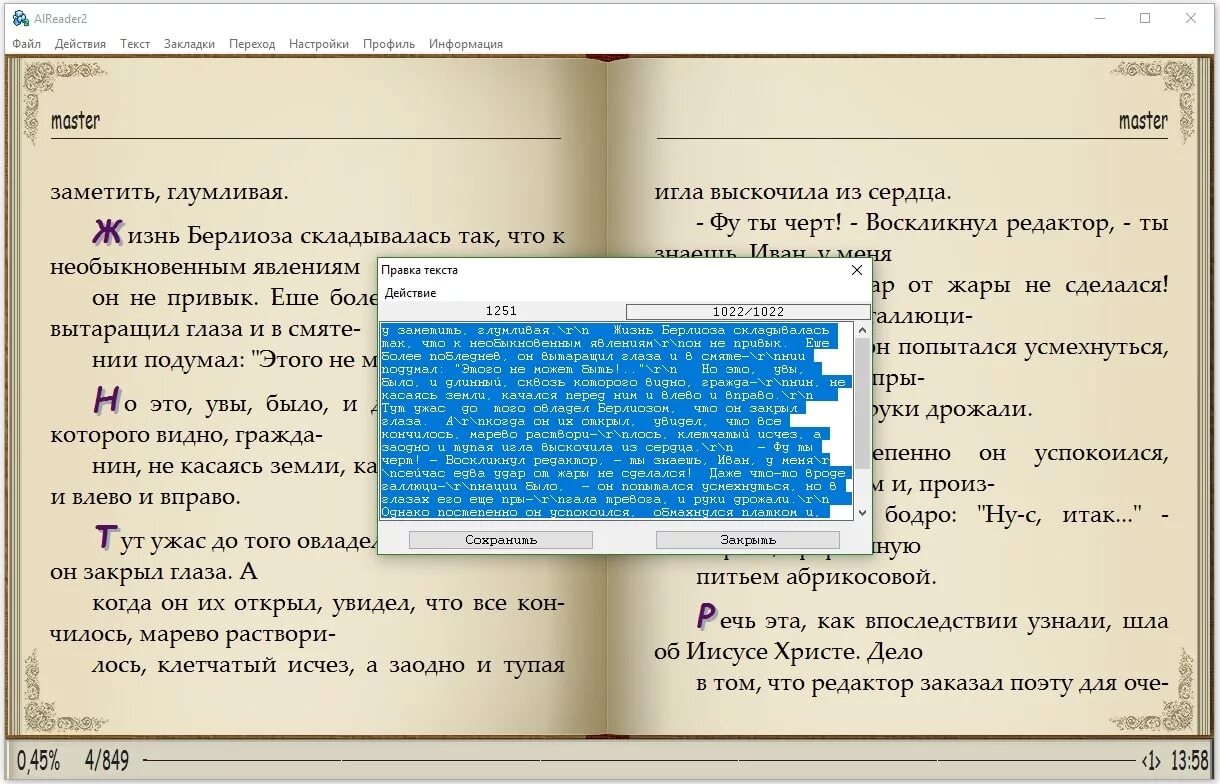The height and width of the screenshot is (784, 1220).
Task: Click the 1251 encoding field
Action: point(501,311)
